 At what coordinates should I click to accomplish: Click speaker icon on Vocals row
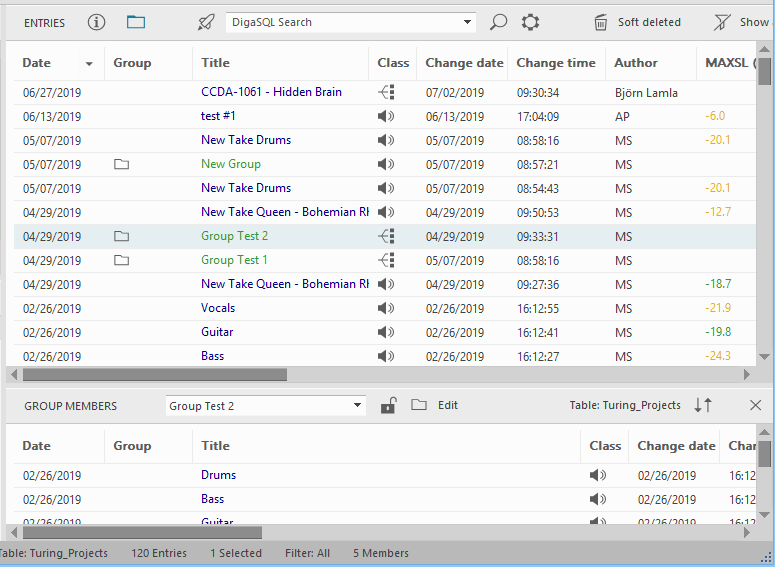click(386, 308)
